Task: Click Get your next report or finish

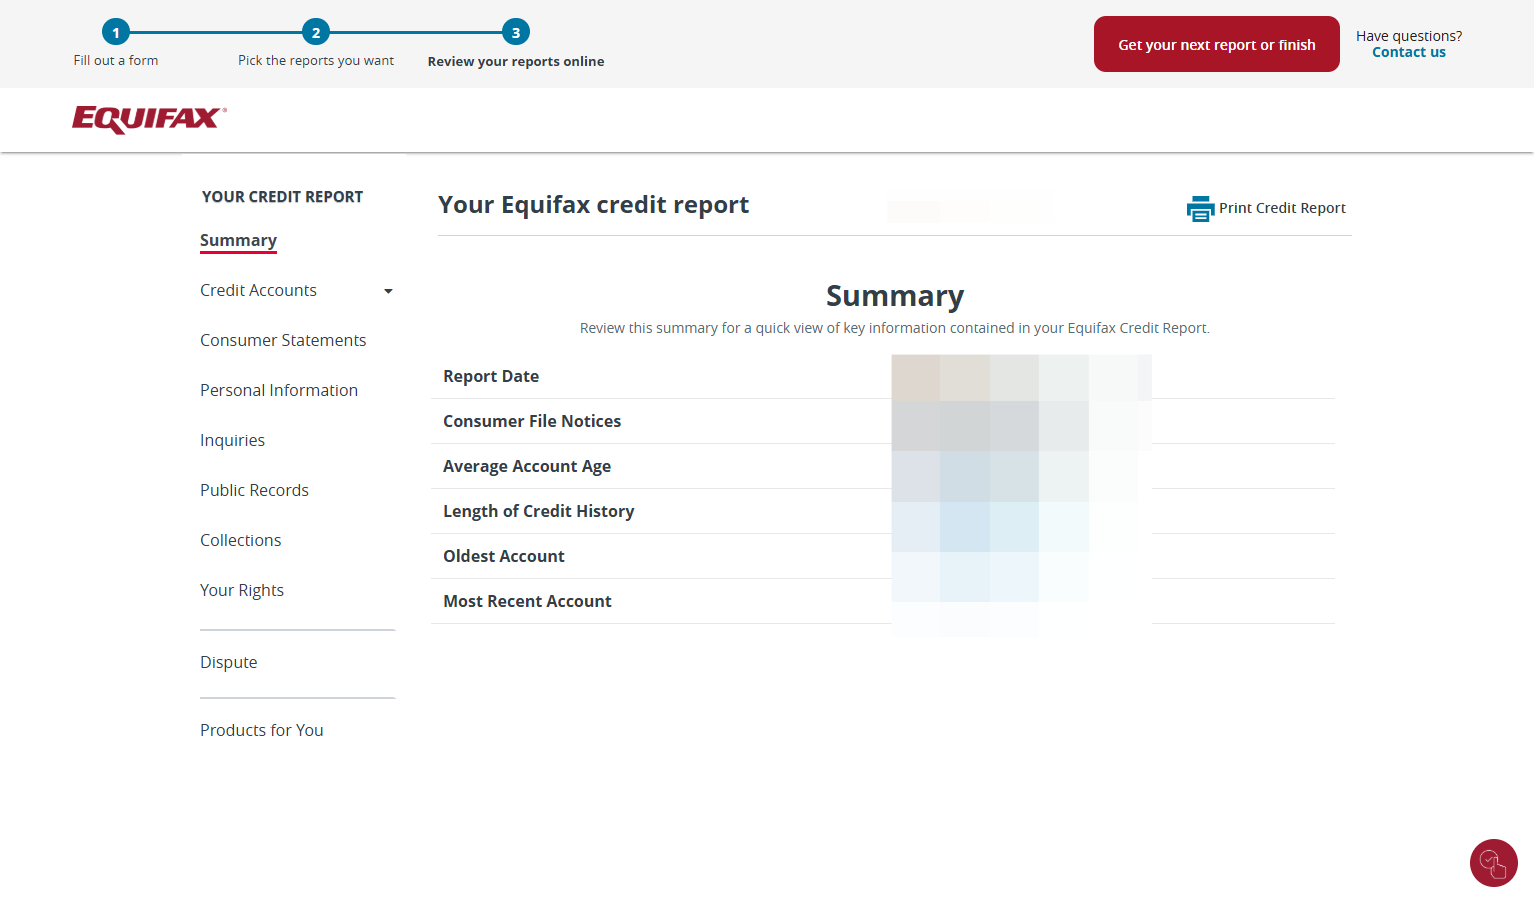Action: click(1217, 44)
